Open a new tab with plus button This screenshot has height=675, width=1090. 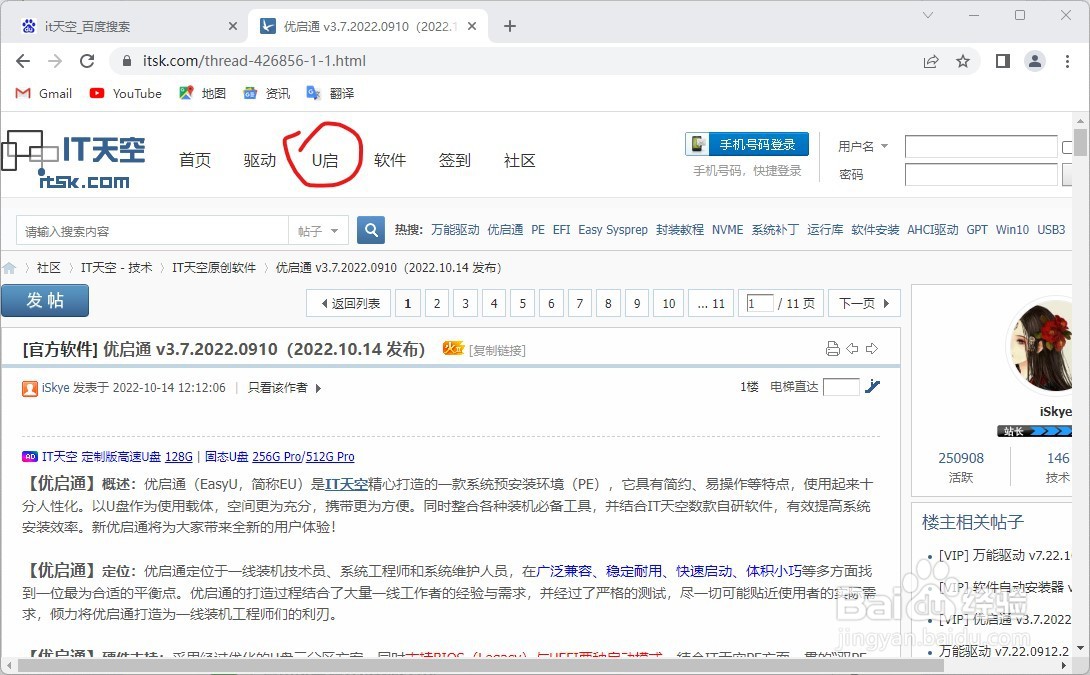[x=510, y=26]
